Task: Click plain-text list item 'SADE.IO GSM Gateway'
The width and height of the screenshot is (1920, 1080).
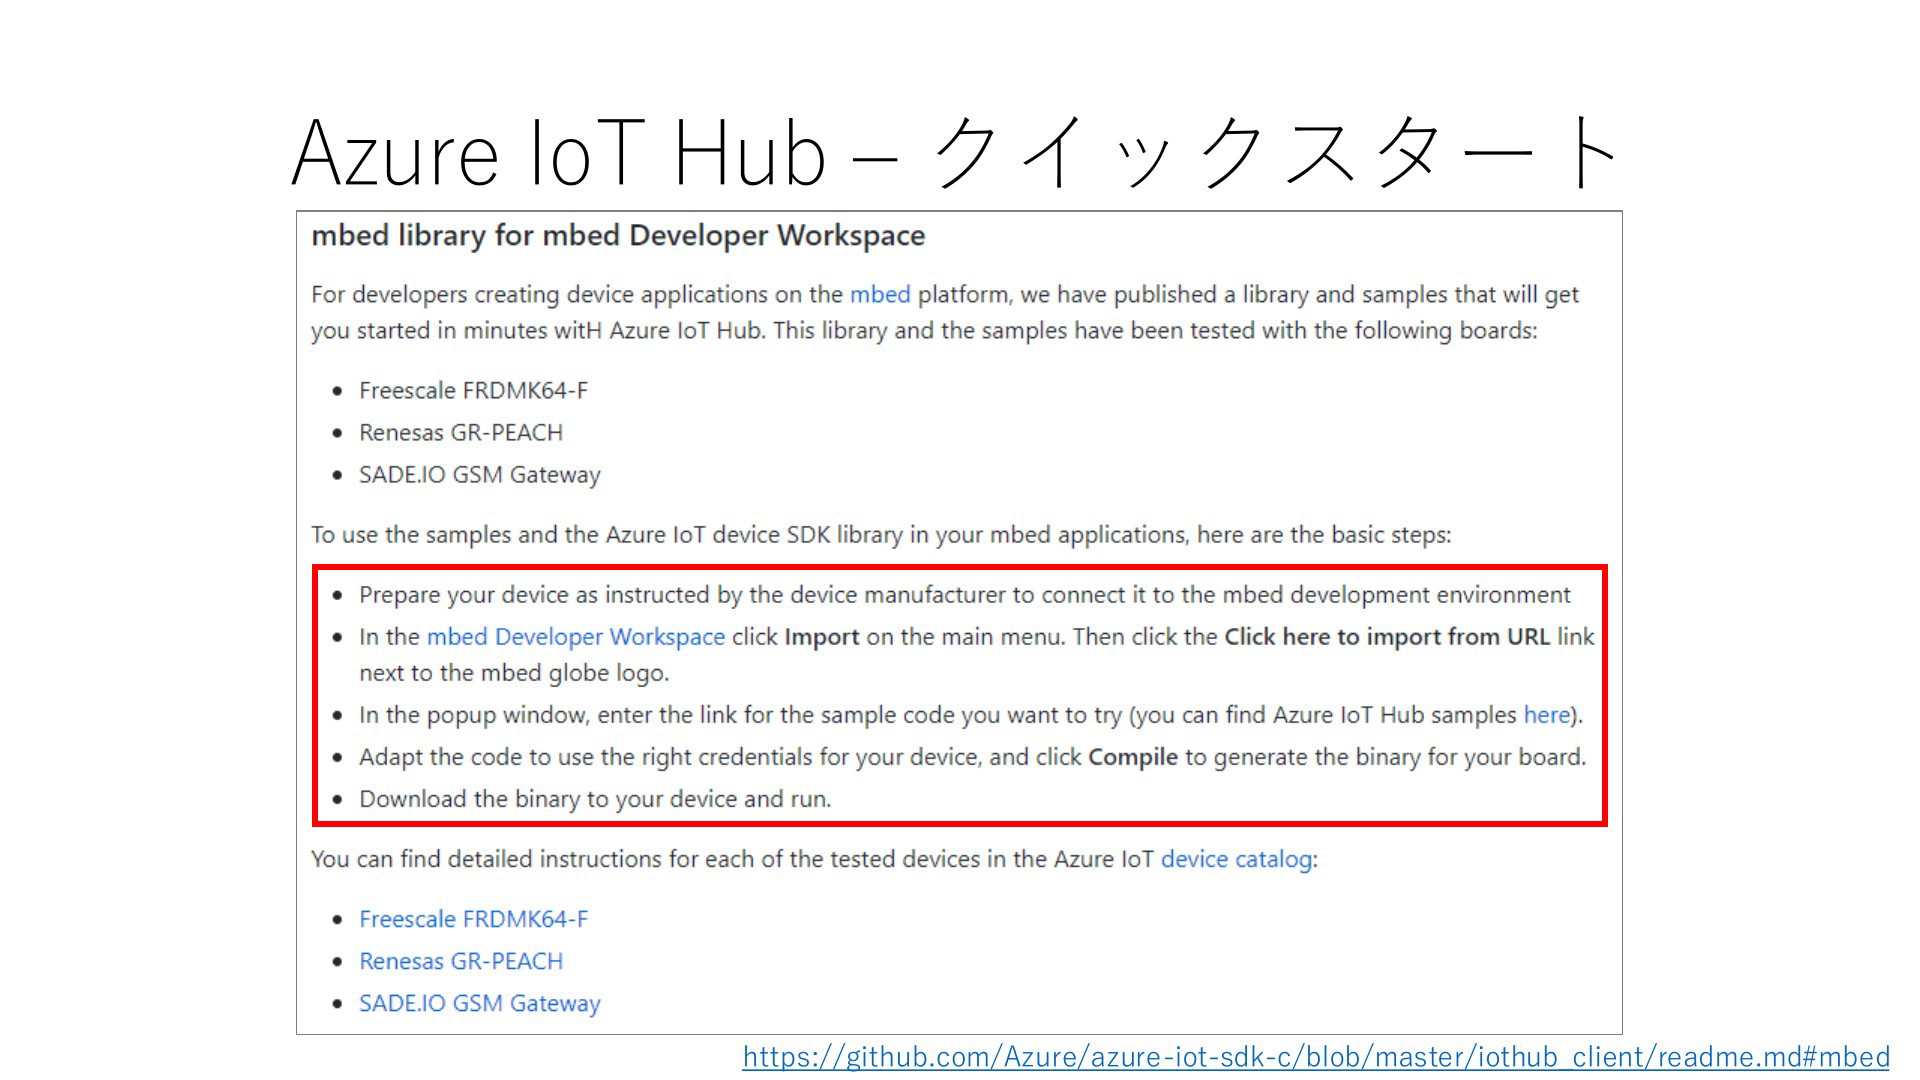Action: (x=480, y=475)
